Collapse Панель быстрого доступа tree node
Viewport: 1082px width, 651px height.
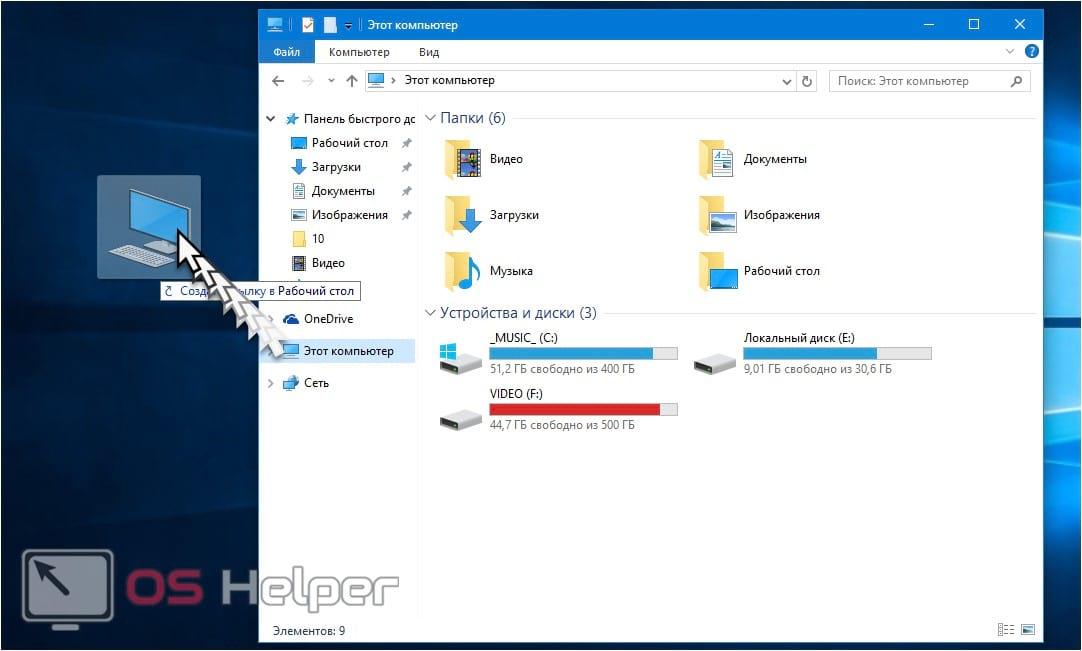click(270, 119)
